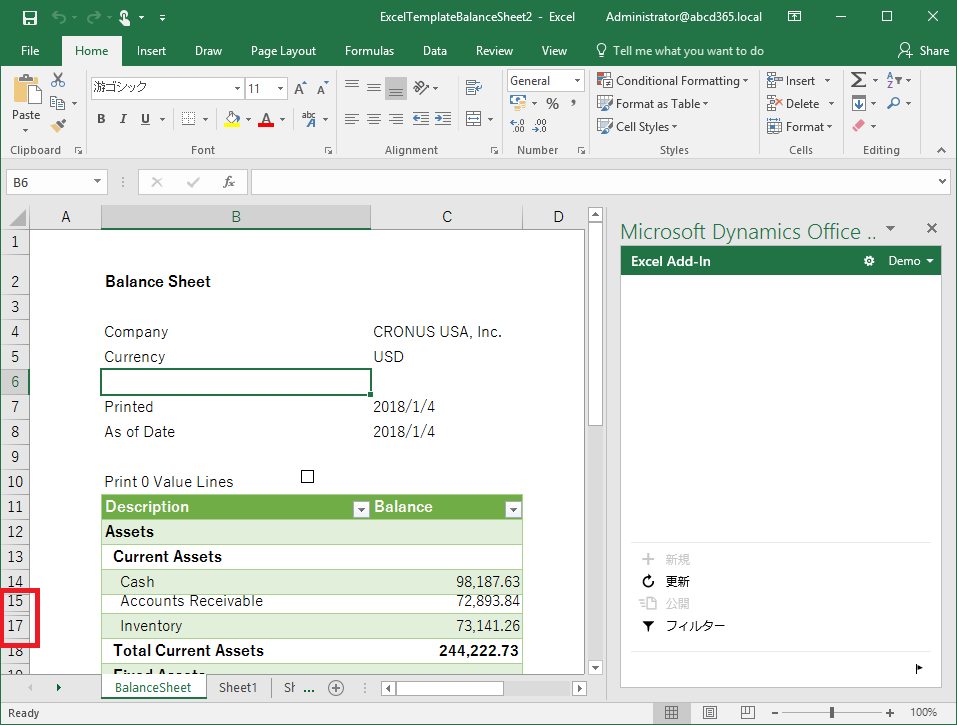The image size is (957, 725).
Task: Add a new sheet with plus button
Action: [x=336, y=688]
